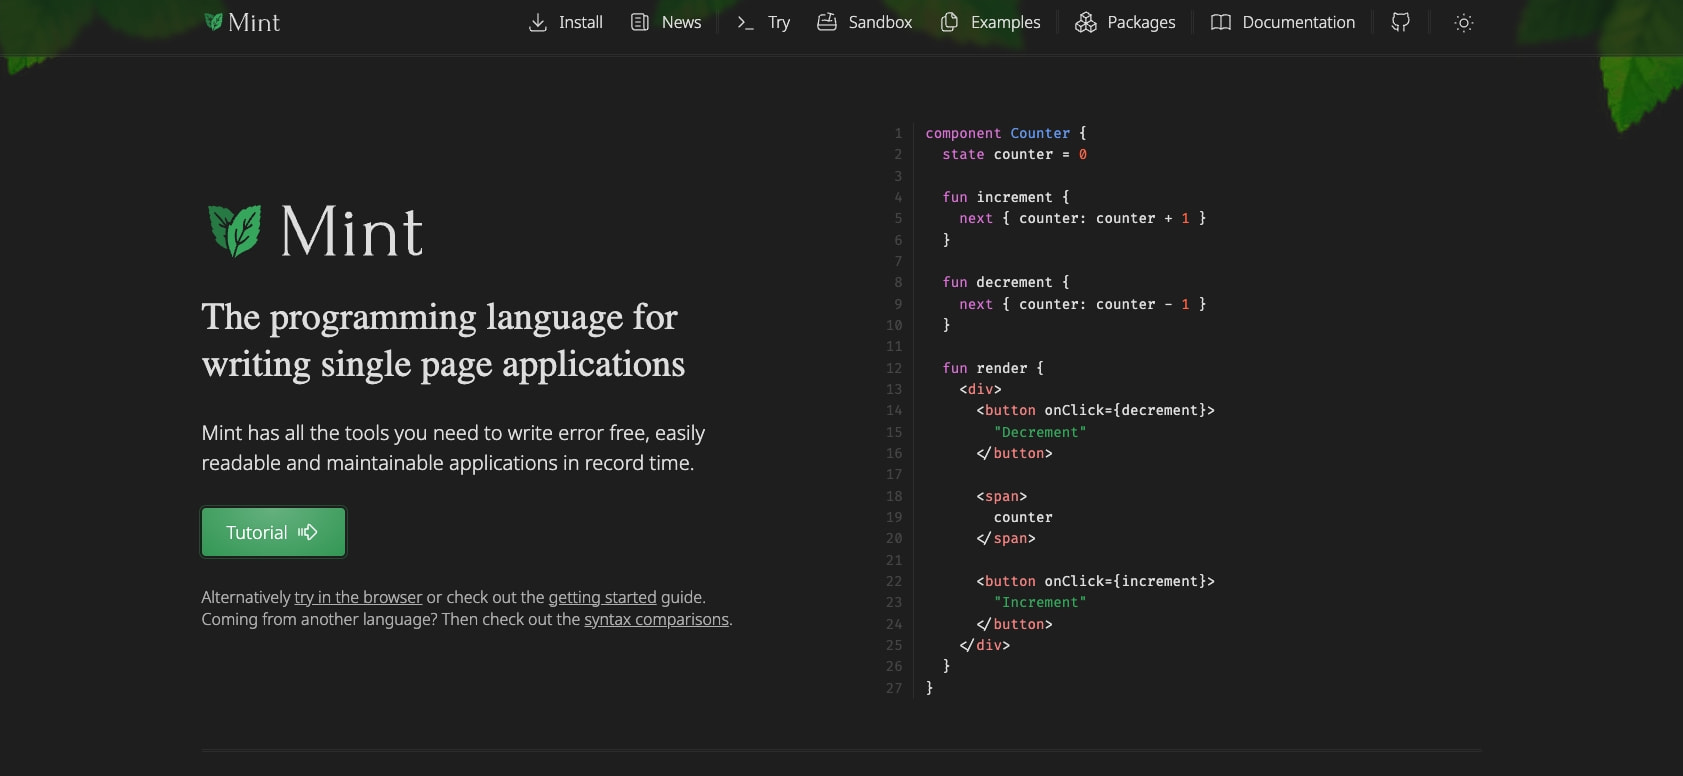Go to the News page

pyautogui.click(x=666, y=22)
